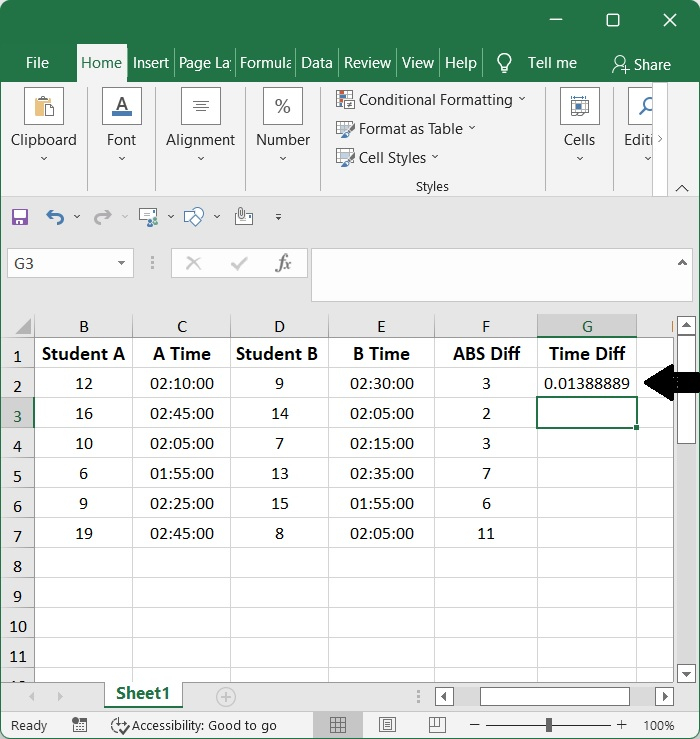This screenshot has width=700, height=739.
Task: Select ABS Diff cell with value 11
Action: [486, 534]
